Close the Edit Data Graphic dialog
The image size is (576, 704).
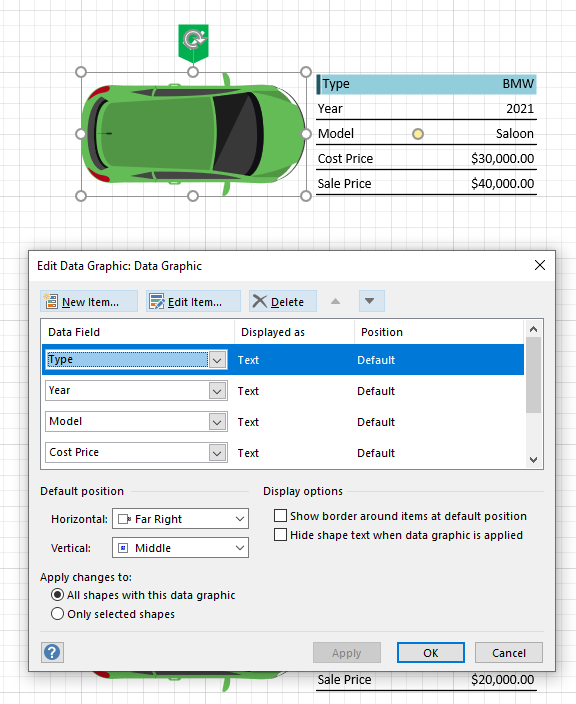540,265
